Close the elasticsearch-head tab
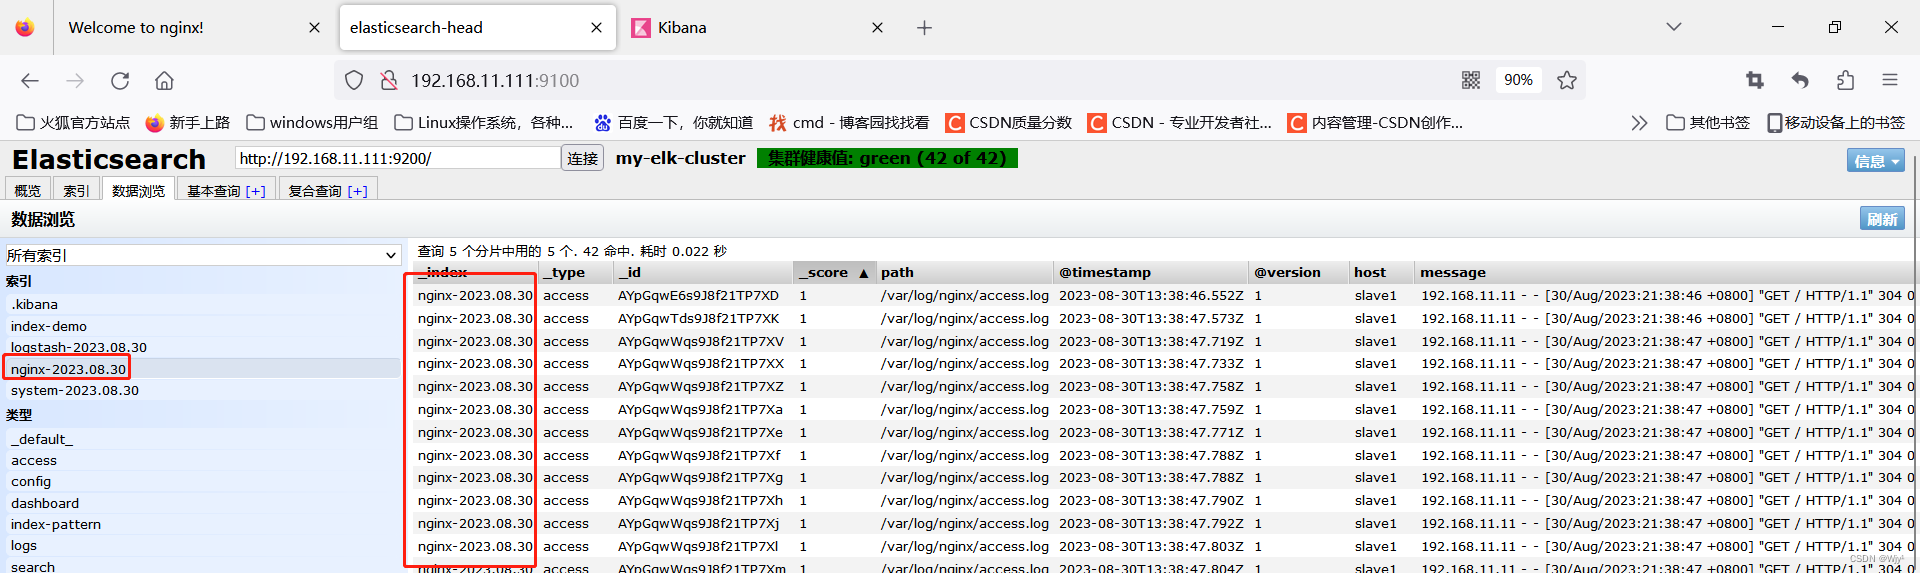Image resolution: width=1920 pixels, height=573 pixels. click(x=596, y=28)
